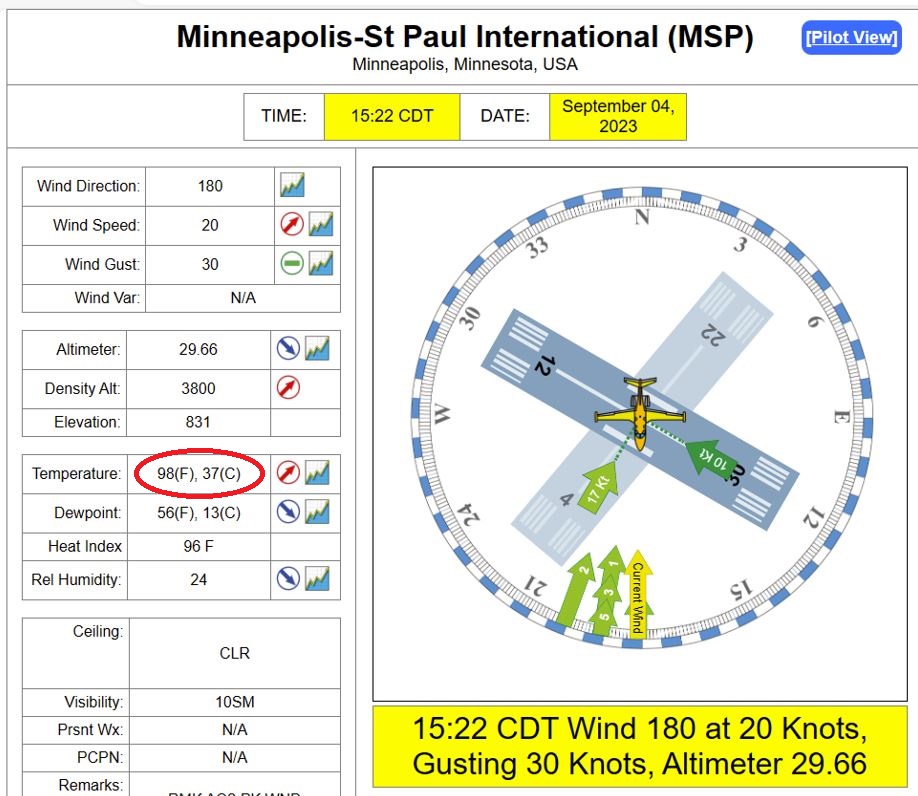Click the 17 Kt headwind arrow
Viewport: 918px width, 796px height.
click(599, 488)
